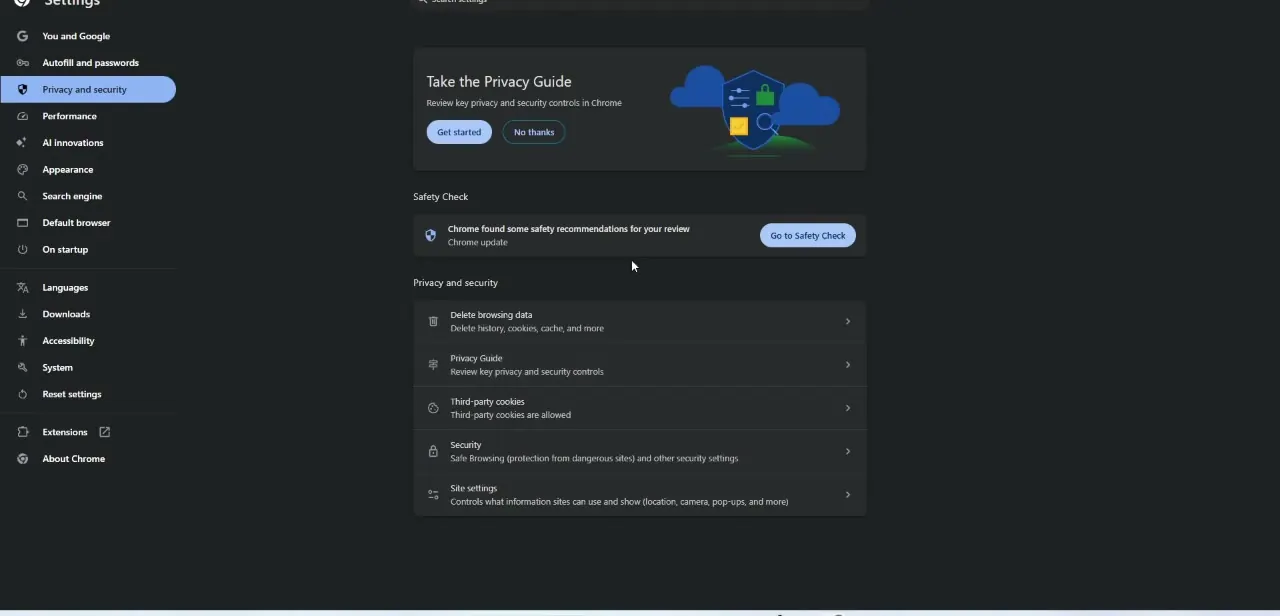This screenshot has height=616, width=1280.
Task: Click the shield icon for Privacy and security
Action: point(22,89)
